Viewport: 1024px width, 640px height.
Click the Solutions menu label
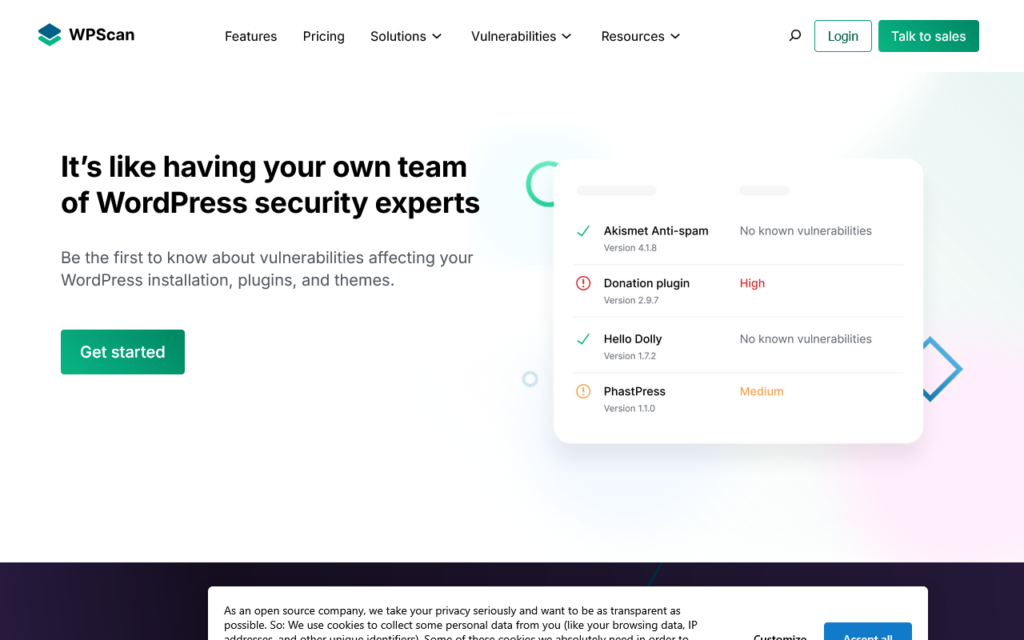pos(398,37)
